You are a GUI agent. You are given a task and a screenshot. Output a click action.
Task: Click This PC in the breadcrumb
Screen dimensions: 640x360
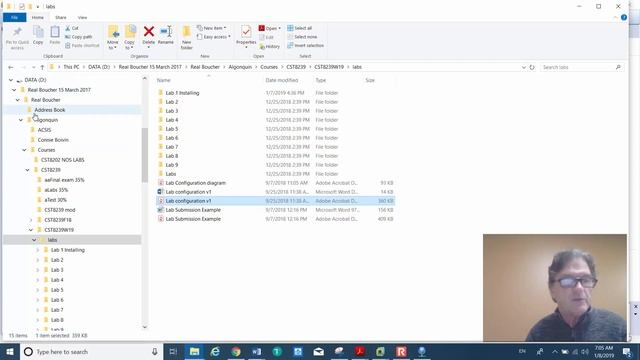pyautogui.click(x=71, y=67)
